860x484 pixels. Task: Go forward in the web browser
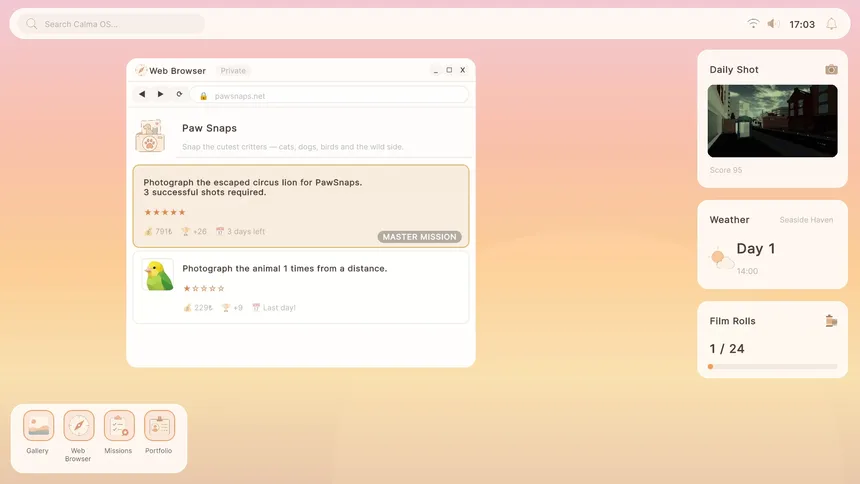(x=160, y=94)
